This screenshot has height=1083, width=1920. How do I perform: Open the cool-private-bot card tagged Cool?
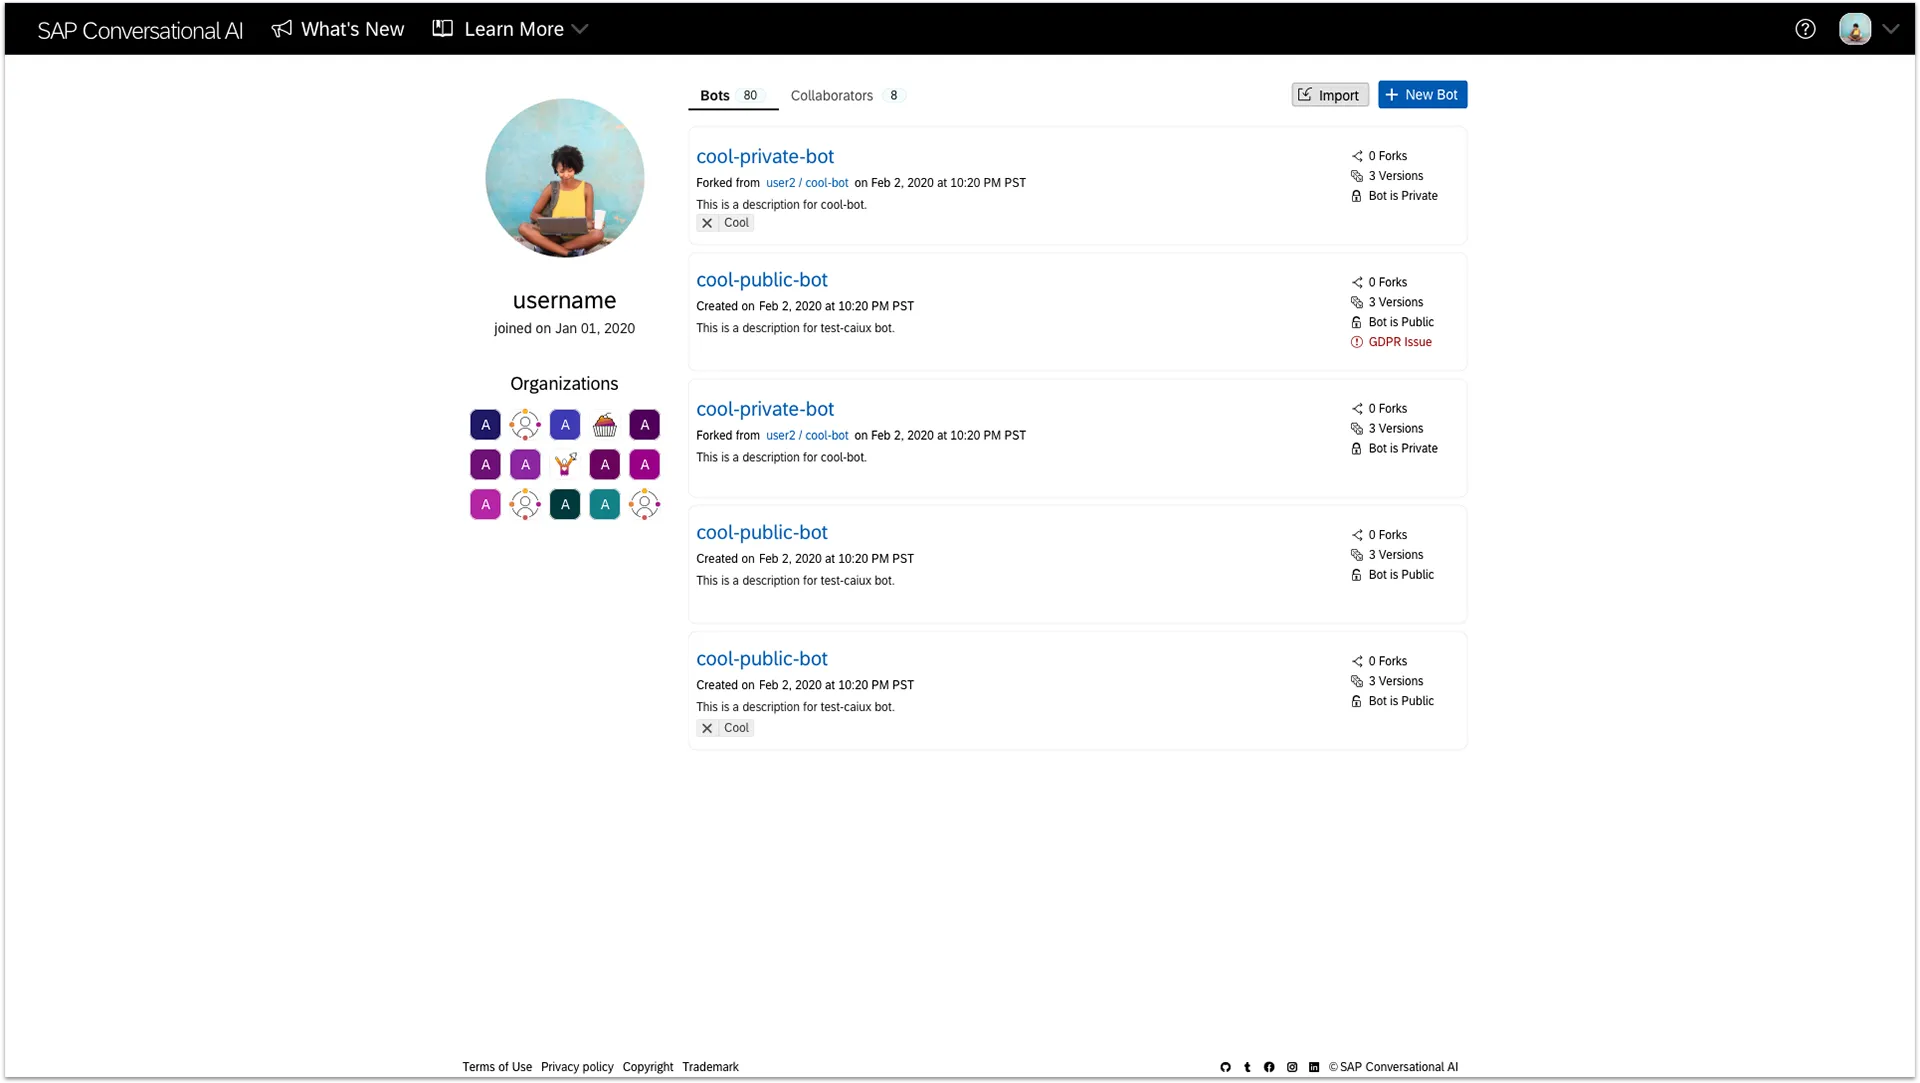(x=764, y=156)
